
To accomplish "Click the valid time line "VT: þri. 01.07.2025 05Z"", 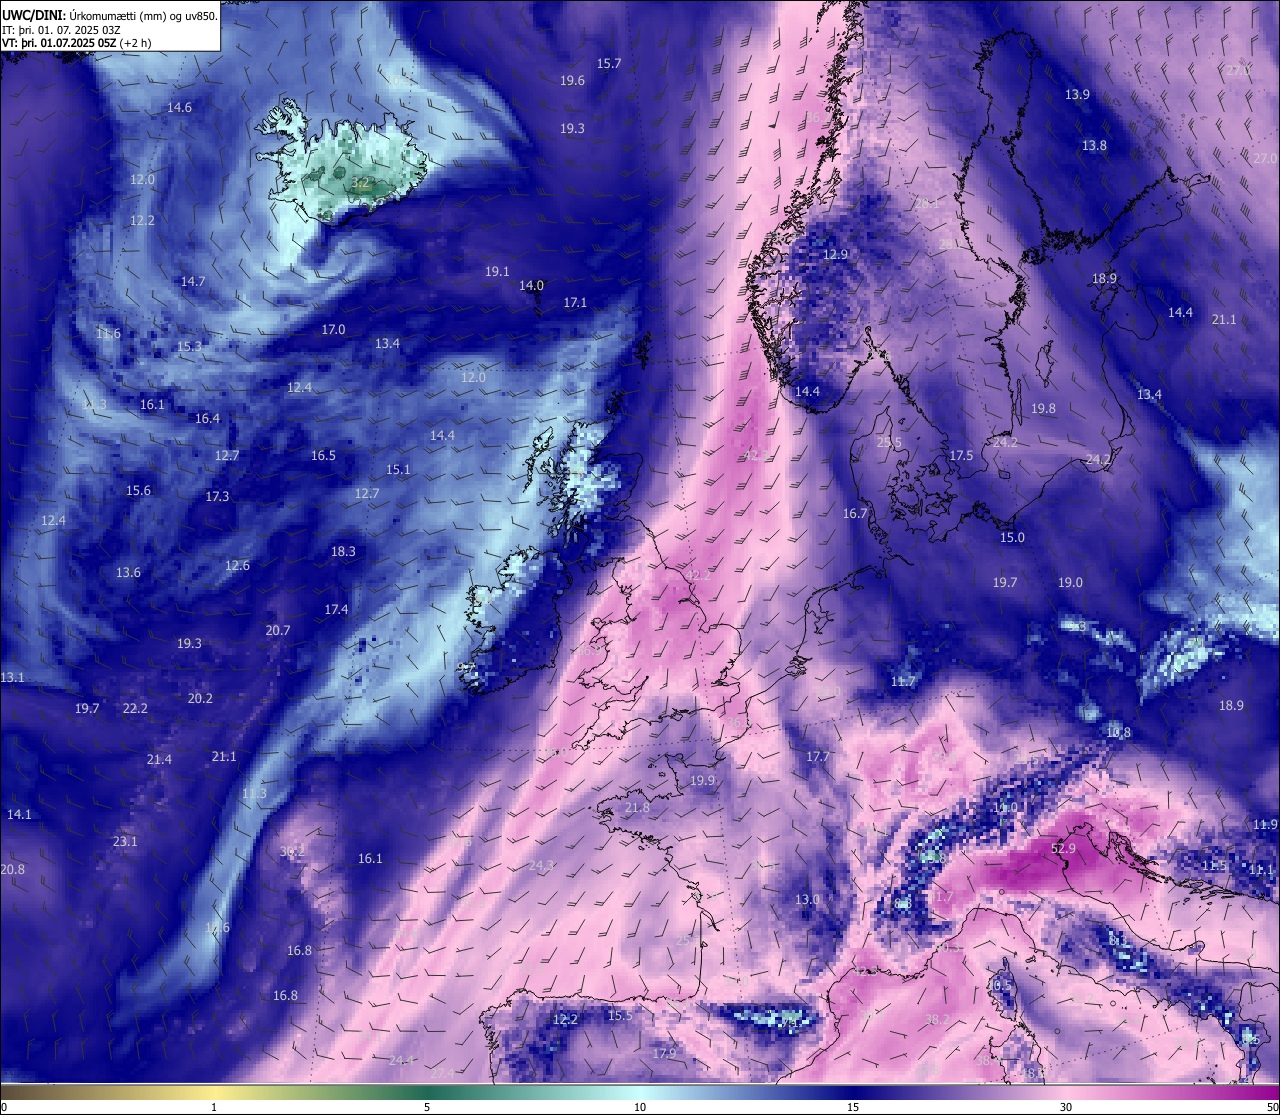I will click(x=60, y=43).
